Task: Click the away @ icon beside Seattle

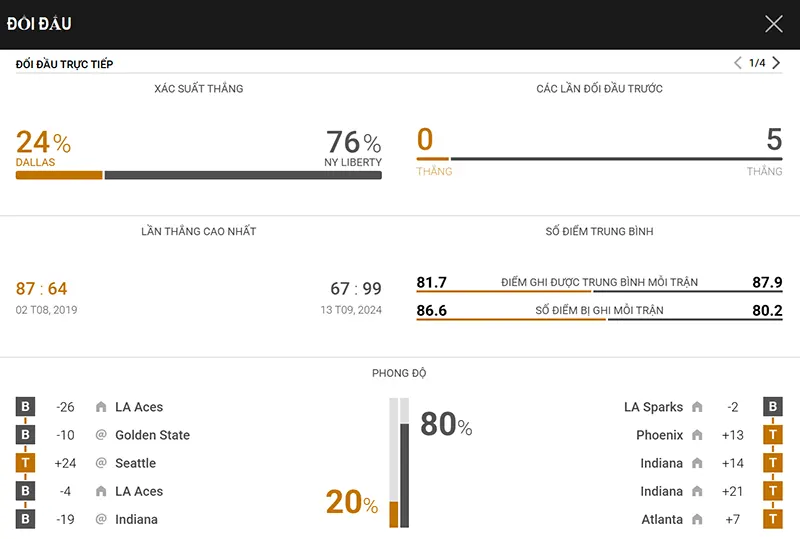Action: (101, 462)
